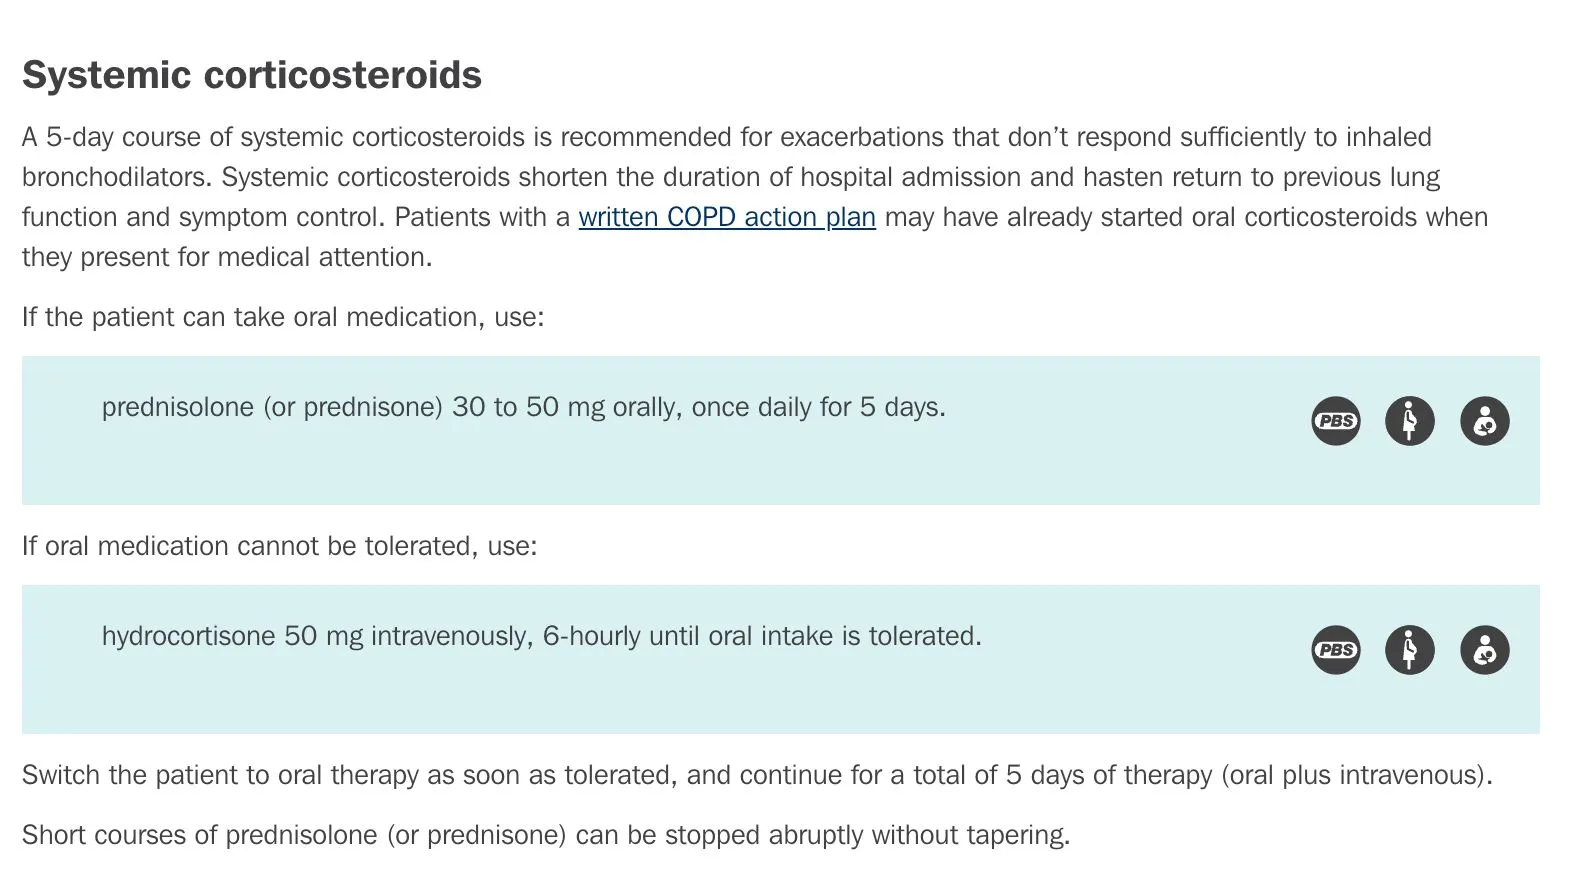Viewport: 1580px width, 884px height.
Task: Open pregnancy information icon for prednisolone
Action: point(1409,421)
